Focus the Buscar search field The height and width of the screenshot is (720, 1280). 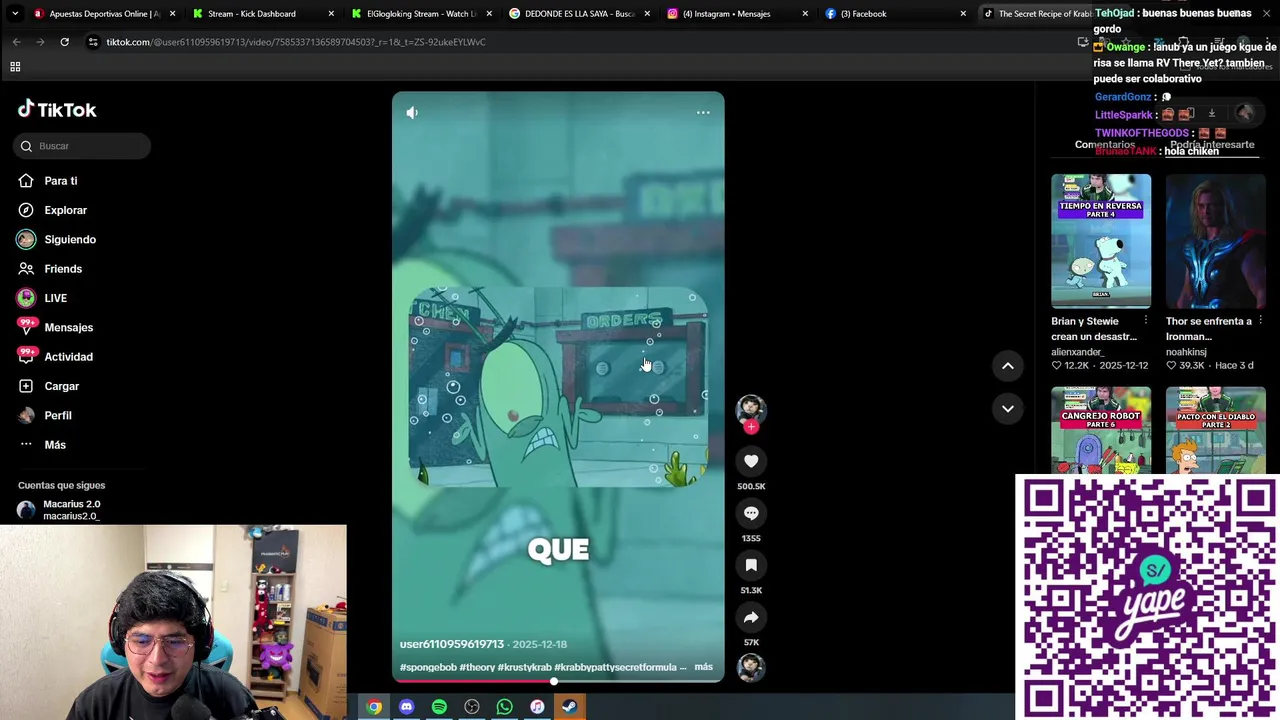coord(83,146)
